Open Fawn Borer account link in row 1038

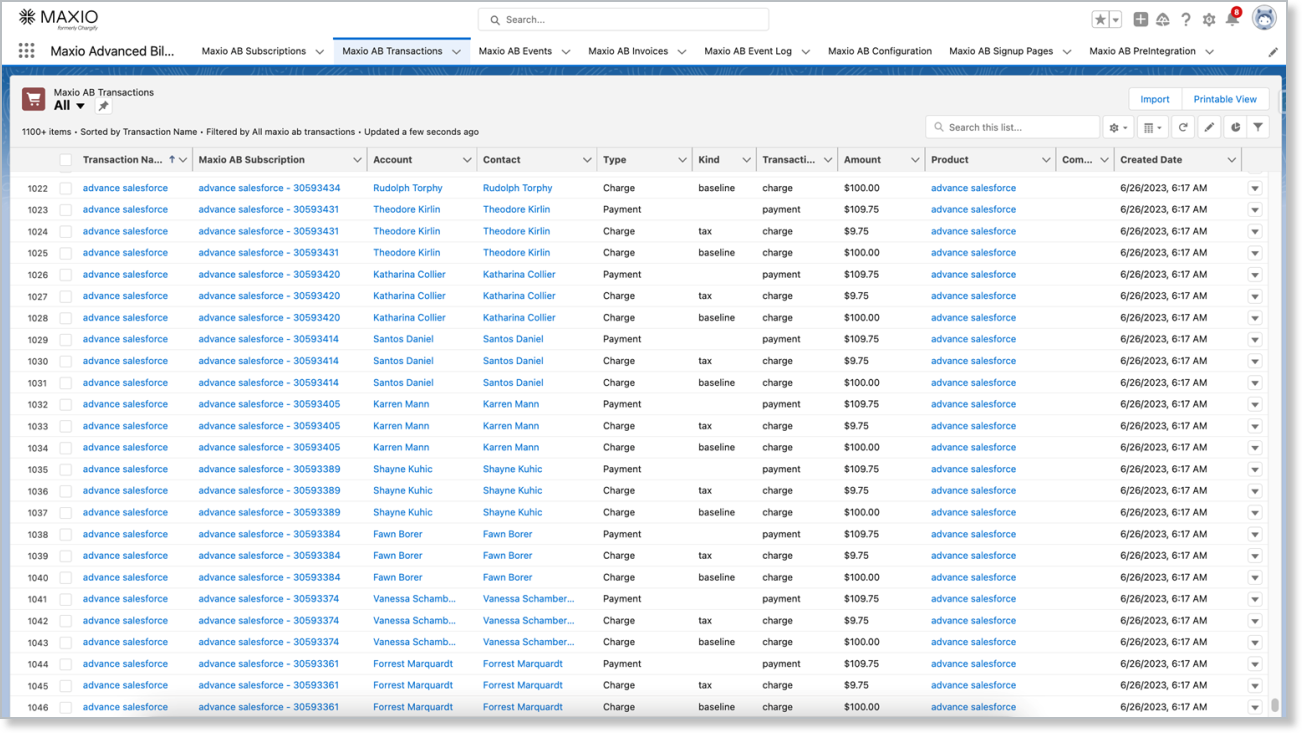tap(398, 534)
